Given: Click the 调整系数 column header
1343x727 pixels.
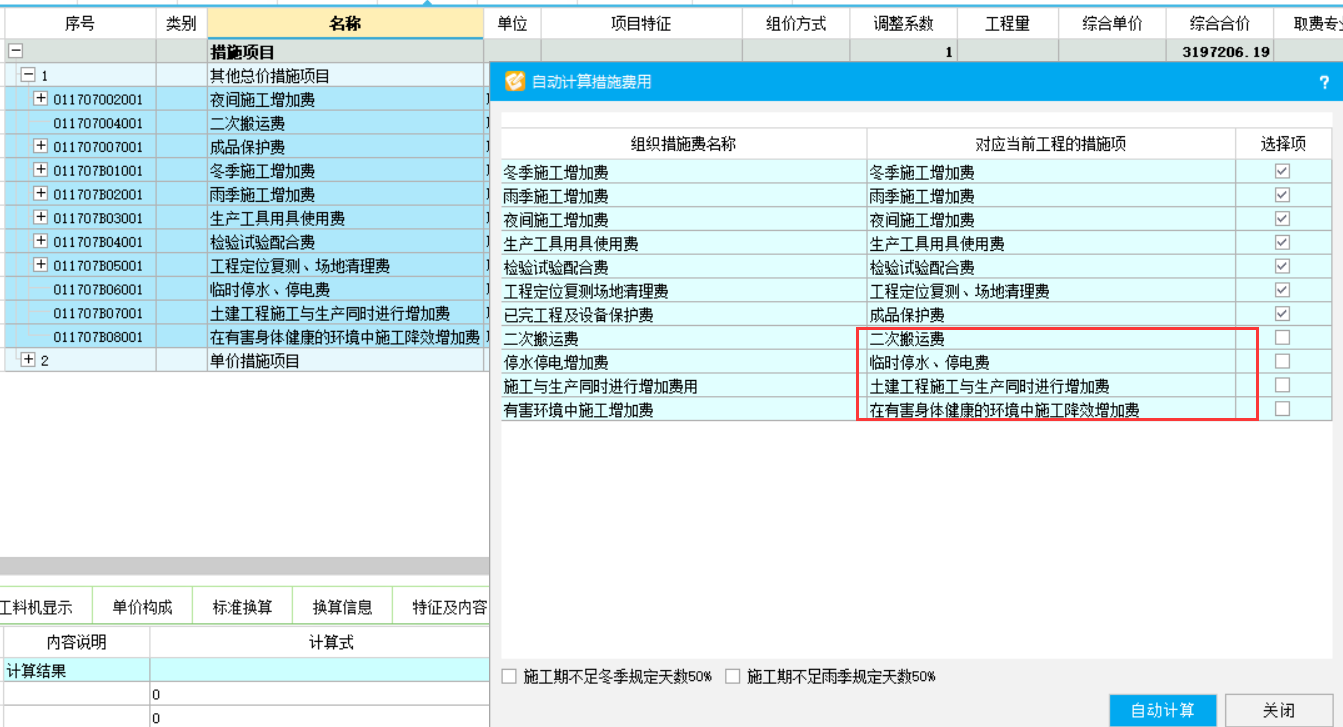Looking at the screenshot, I should tap(903, 24).
